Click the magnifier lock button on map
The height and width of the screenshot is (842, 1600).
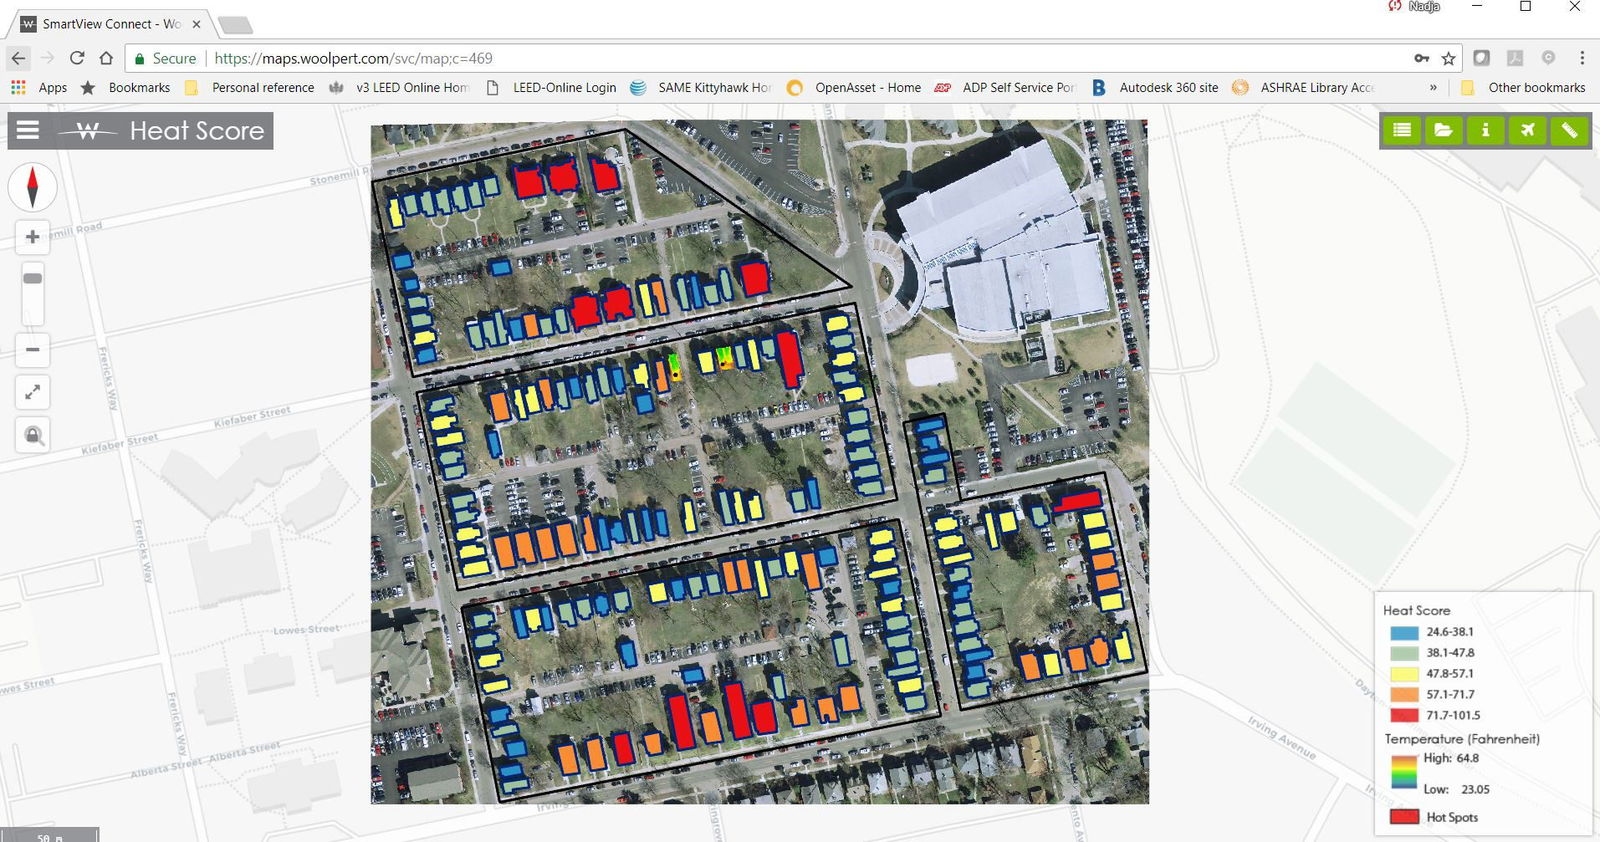[33, 435]
